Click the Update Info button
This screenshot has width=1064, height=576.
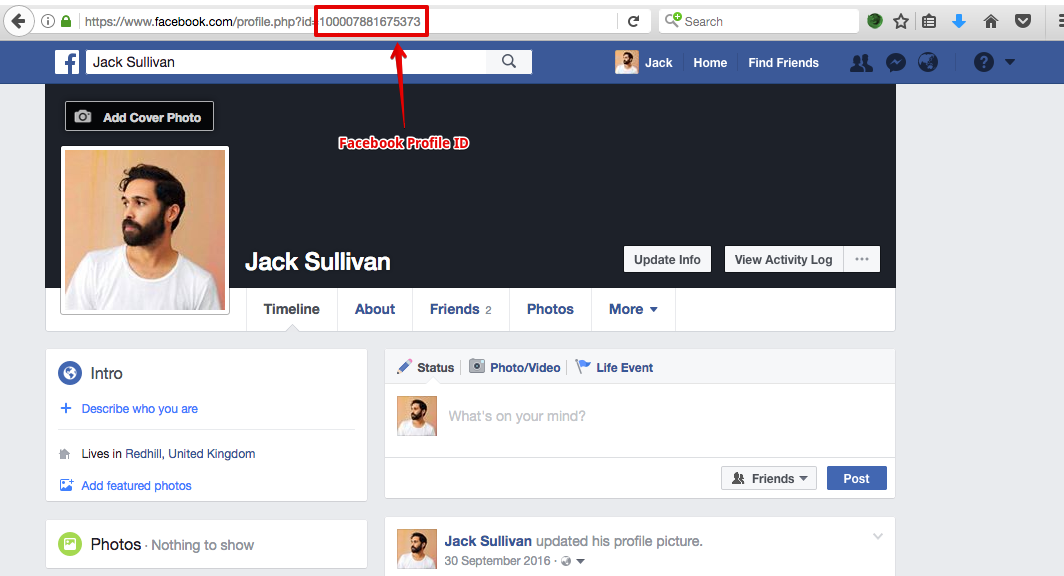pos(667,259)
